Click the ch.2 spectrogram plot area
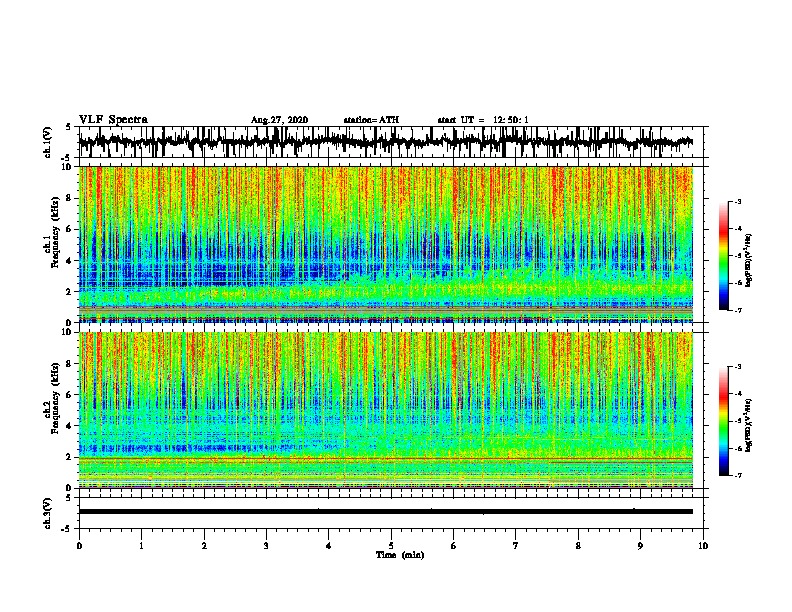 (385, 410)
